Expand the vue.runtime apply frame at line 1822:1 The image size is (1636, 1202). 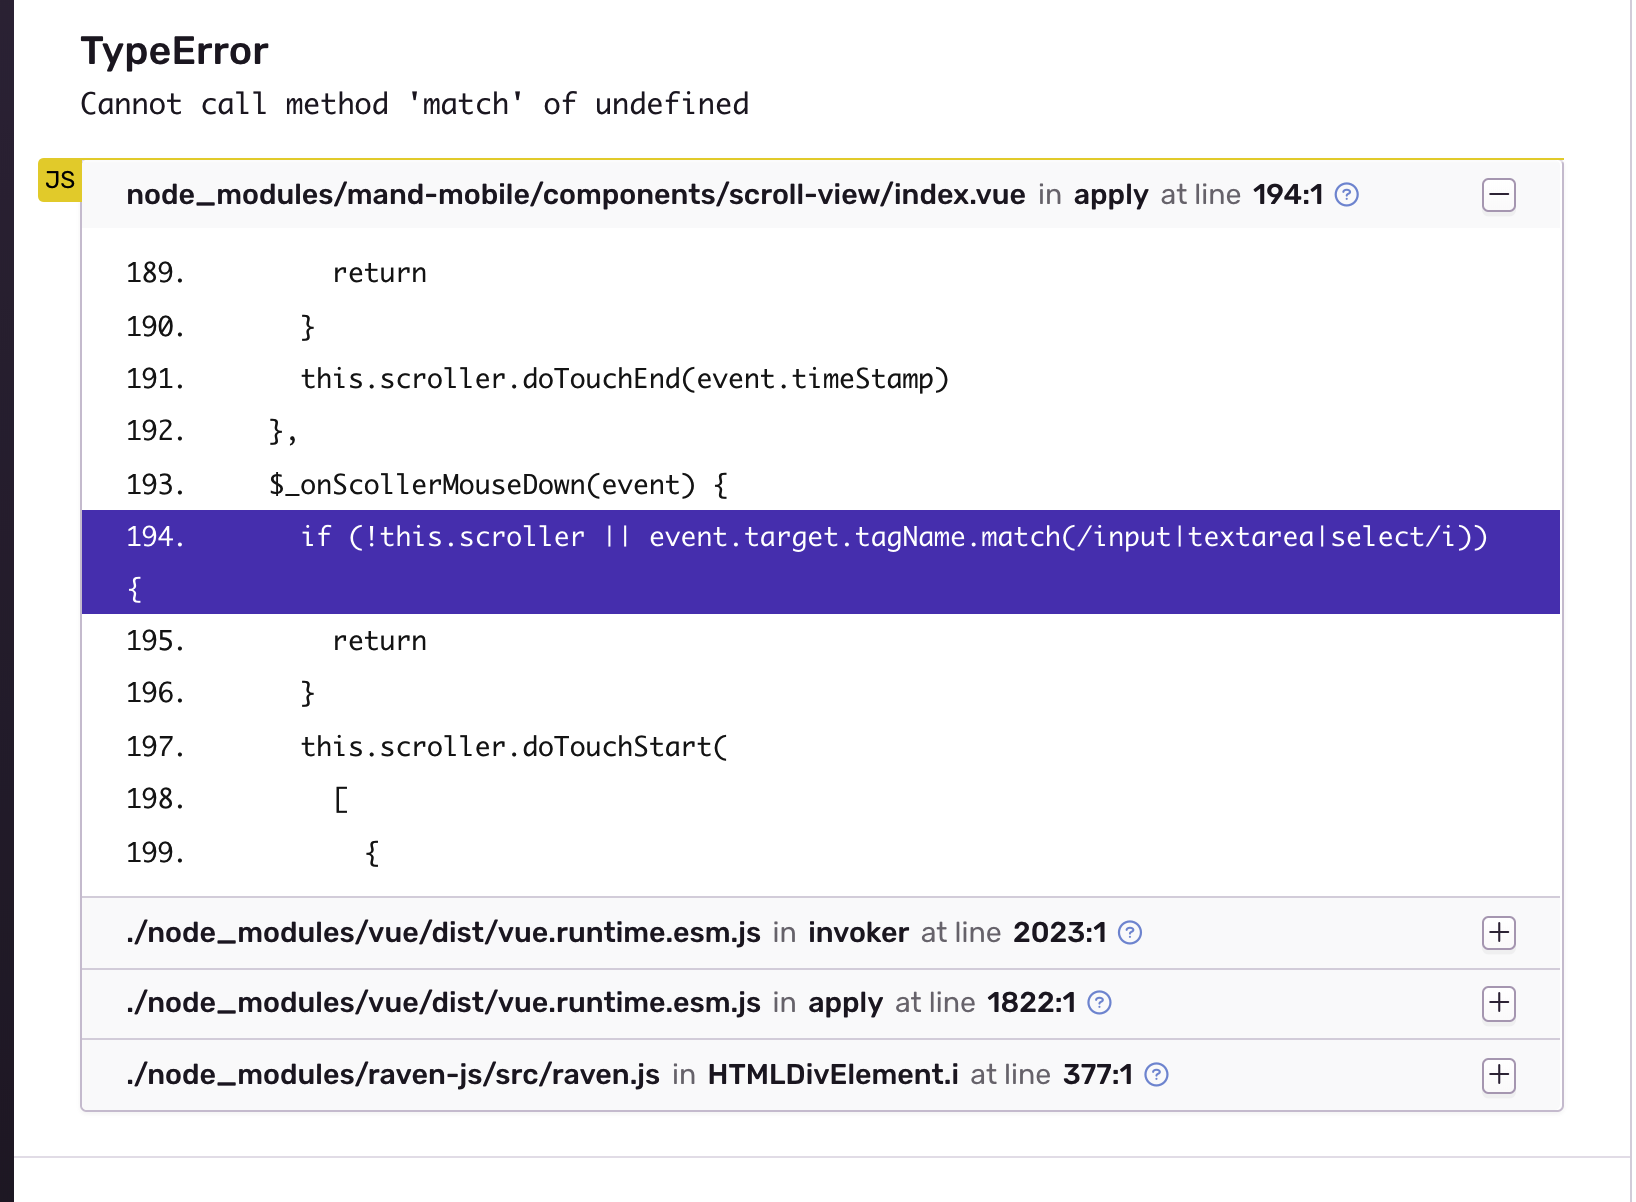pos(1498,1003)
